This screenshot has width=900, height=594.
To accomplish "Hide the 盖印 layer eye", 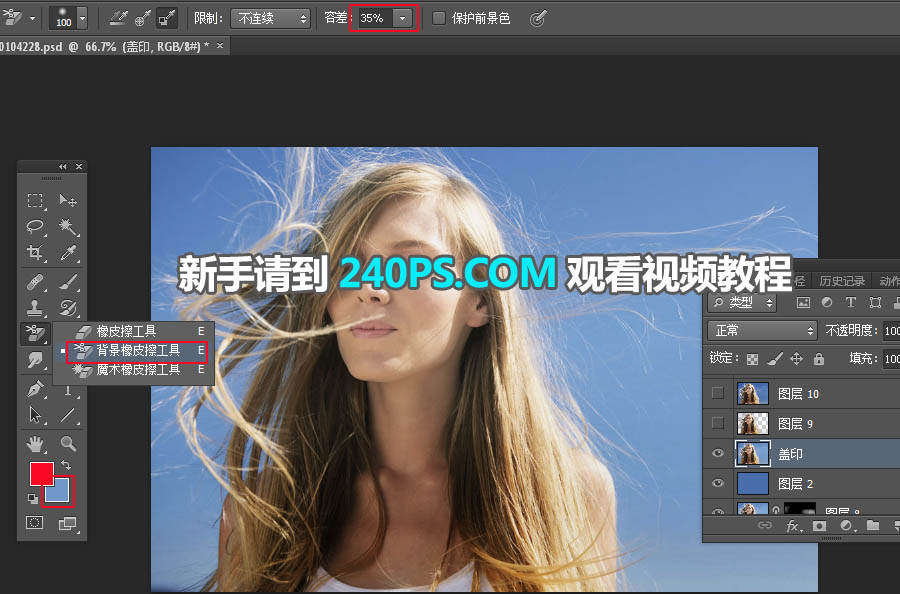I will [717, 453].
